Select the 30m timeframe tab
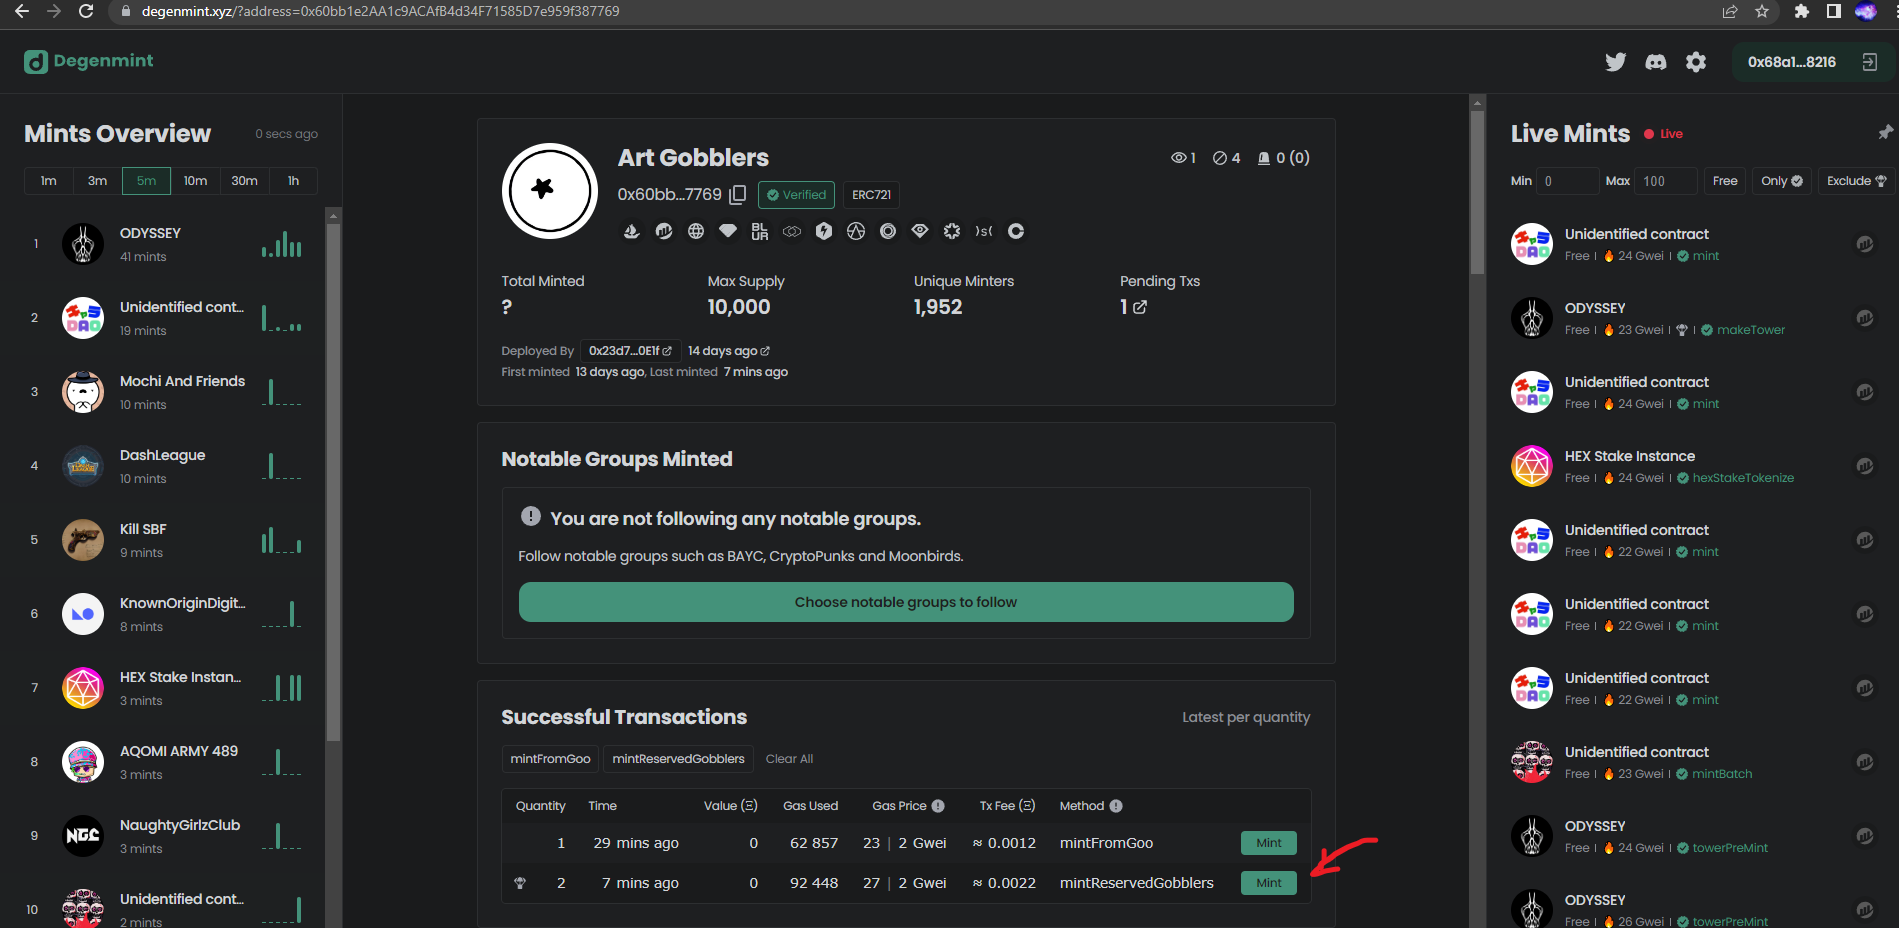The image size is (1899, 928). click(x=244, y=181)
